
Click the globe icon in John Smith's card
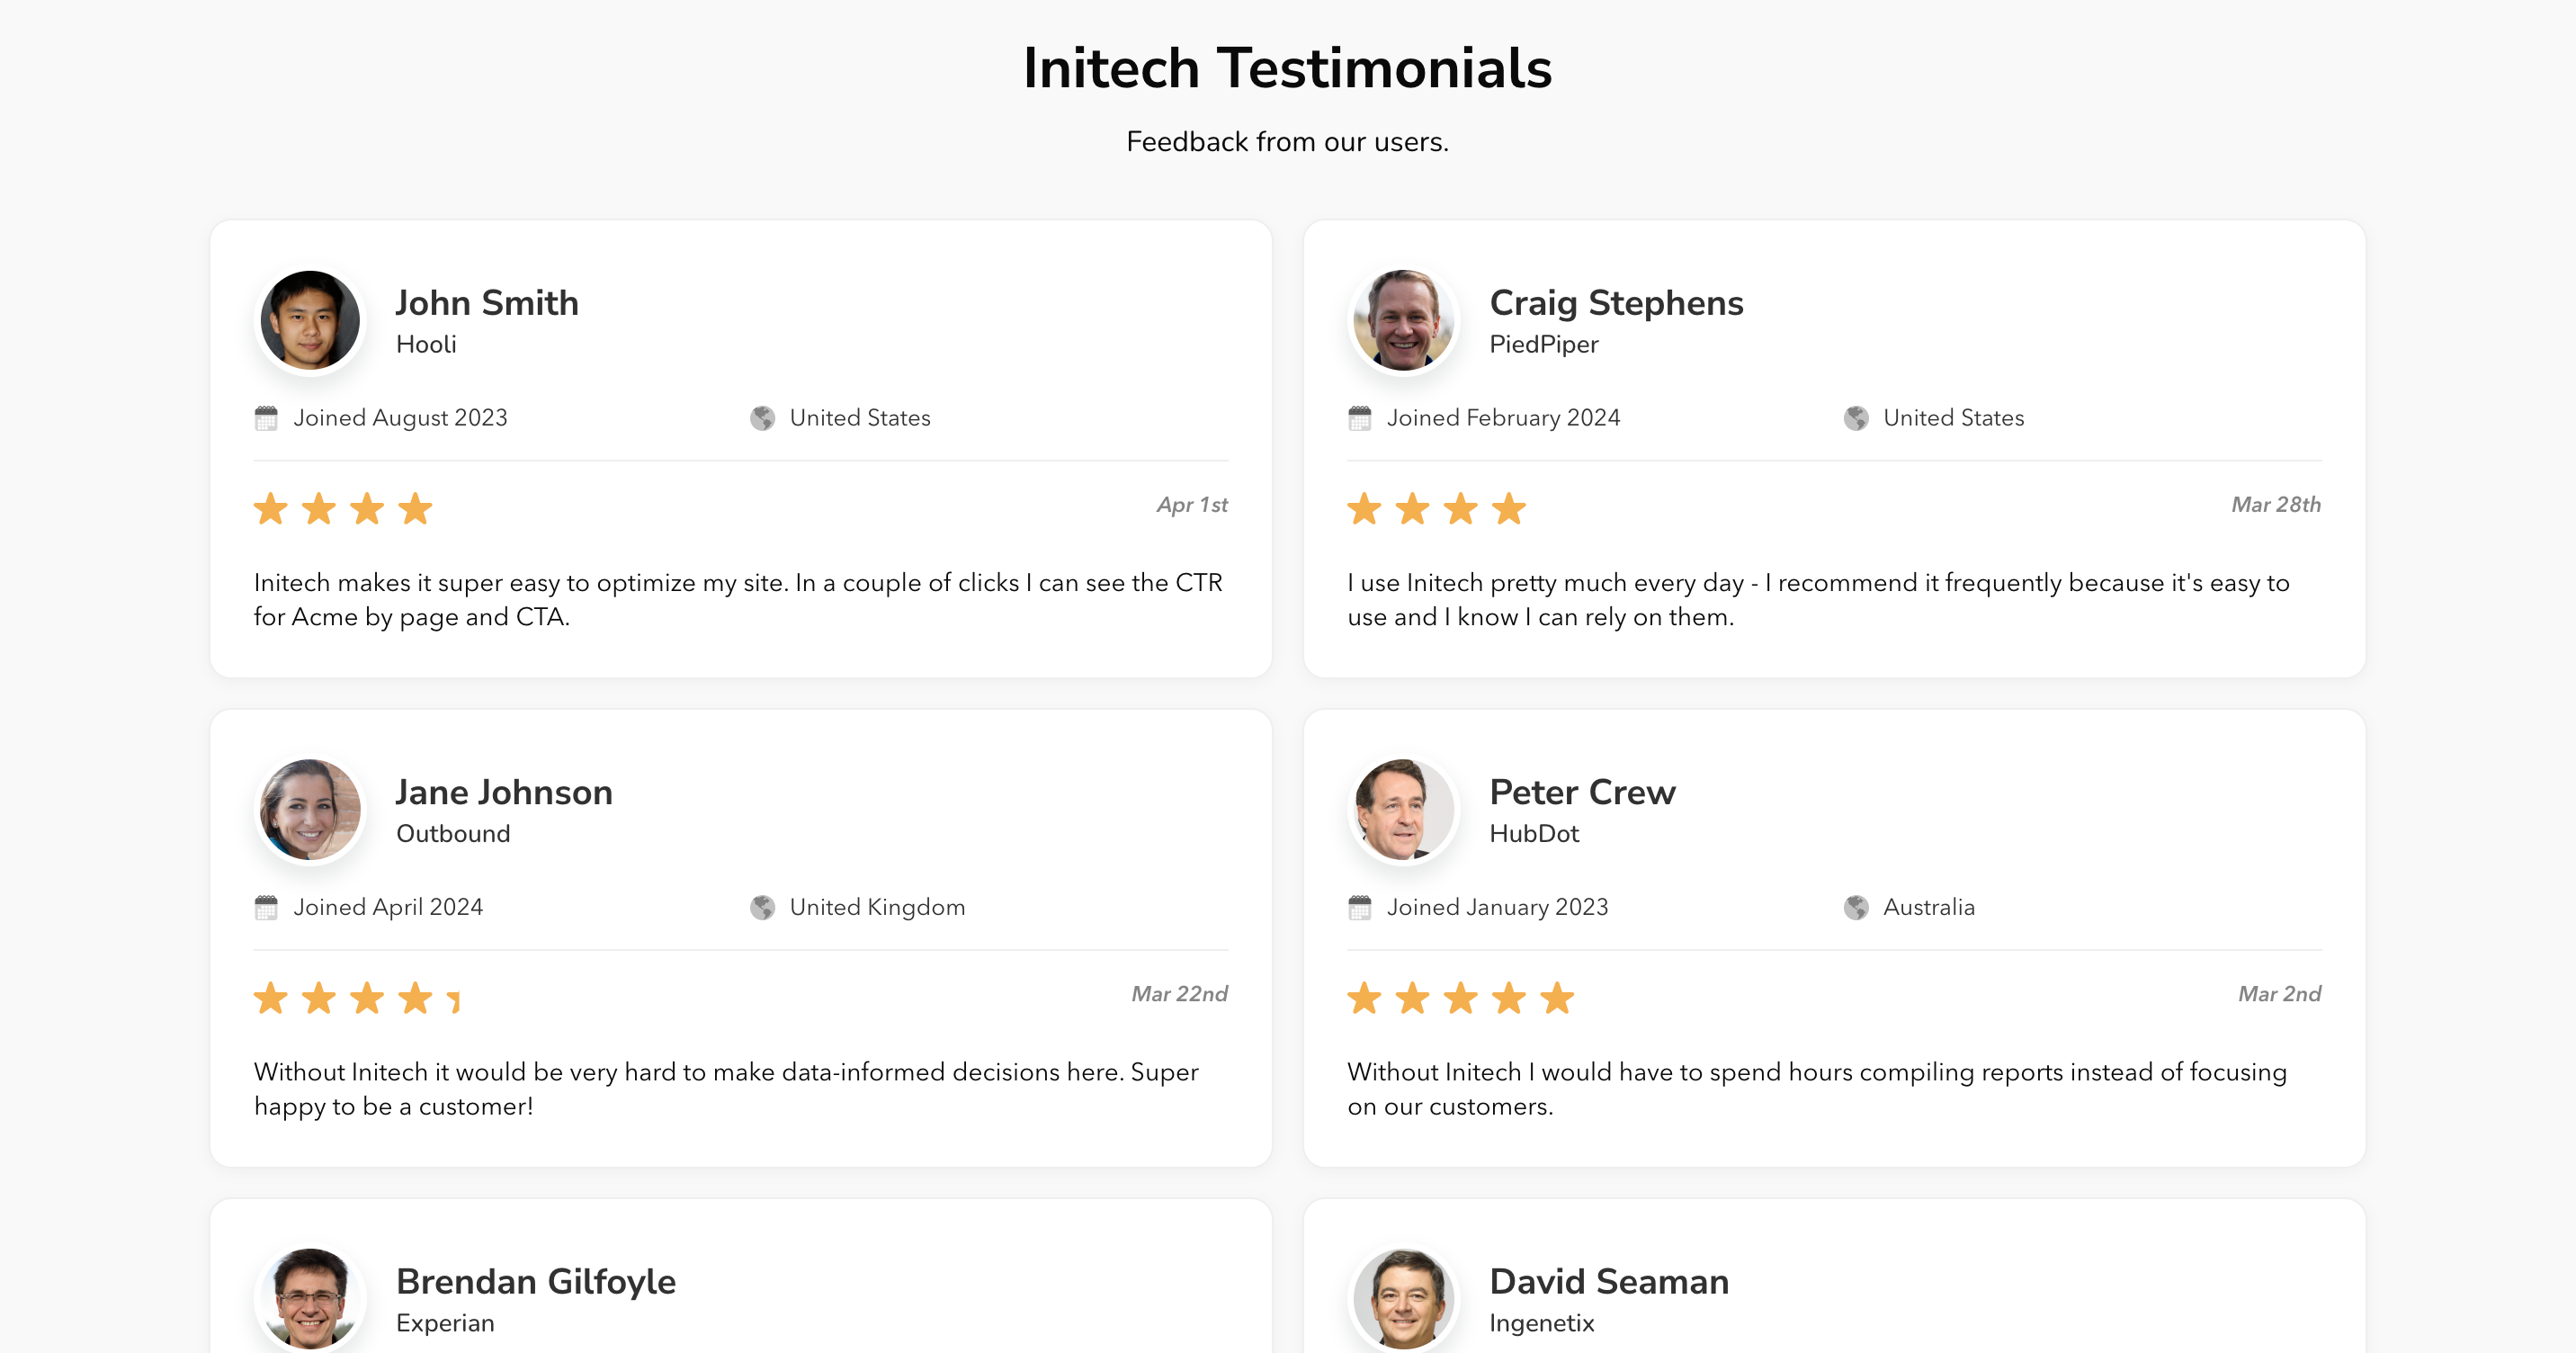tap(762, 418)
